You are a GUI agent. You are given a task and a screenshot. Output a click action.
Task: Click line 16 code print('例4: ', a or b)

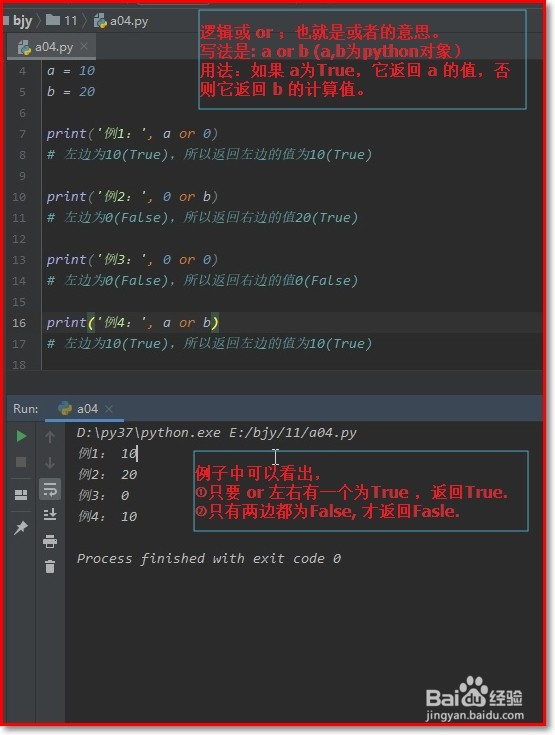133,322
